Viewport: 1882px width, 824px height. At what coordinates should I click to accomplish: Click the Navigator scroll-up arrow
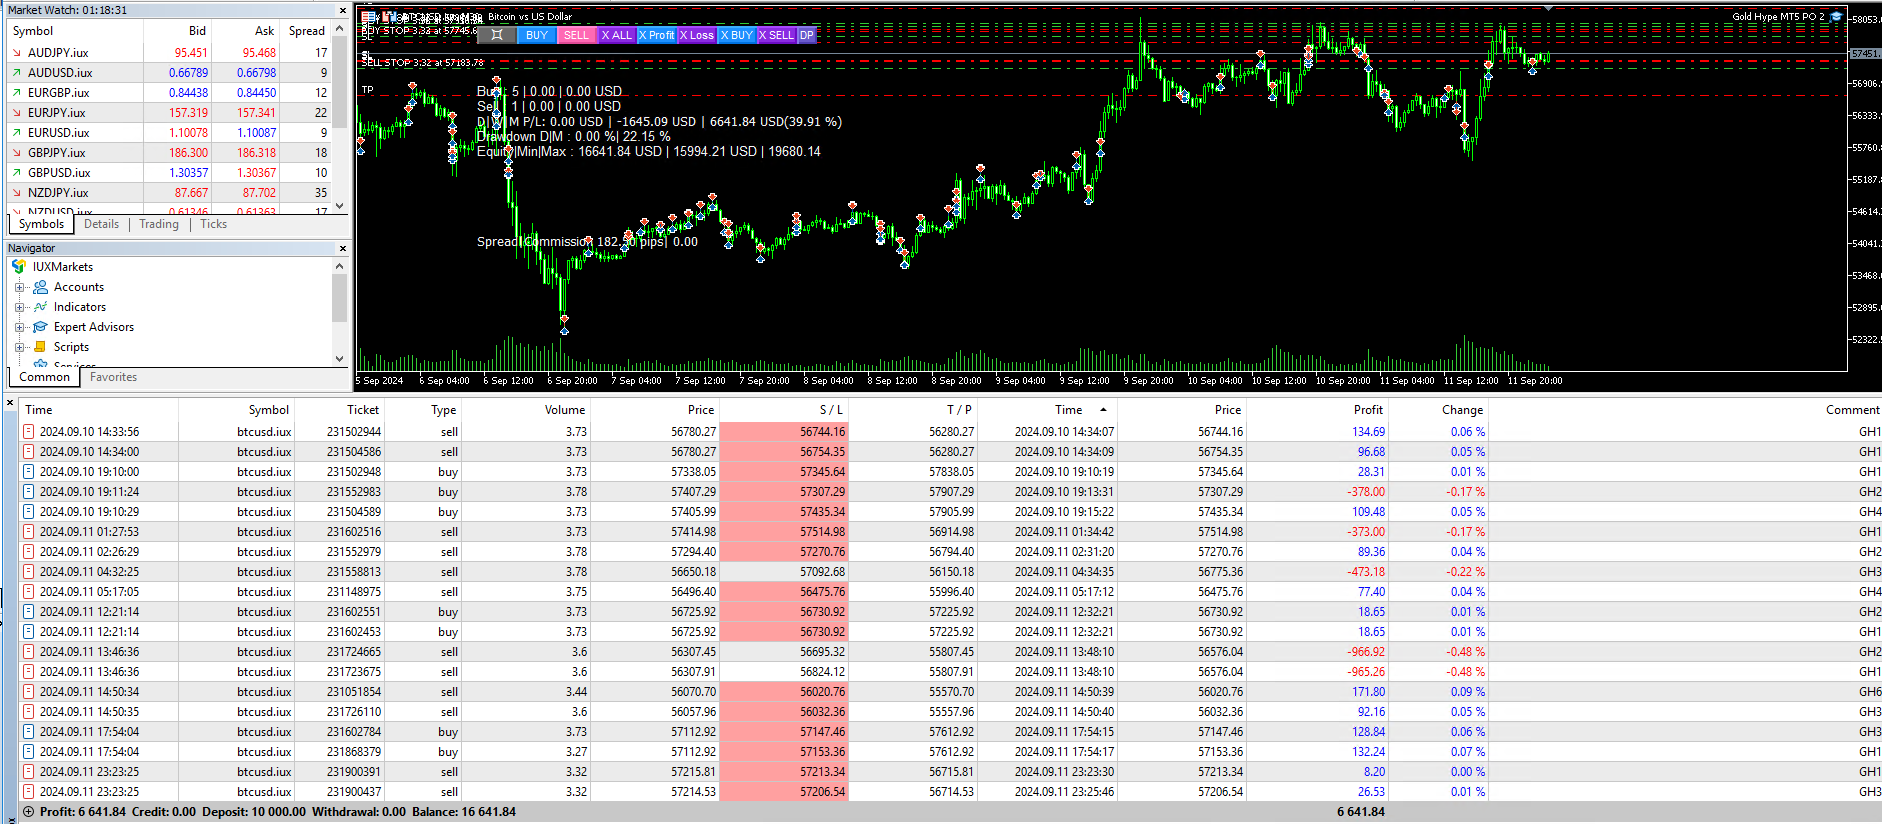pos(340,266)
